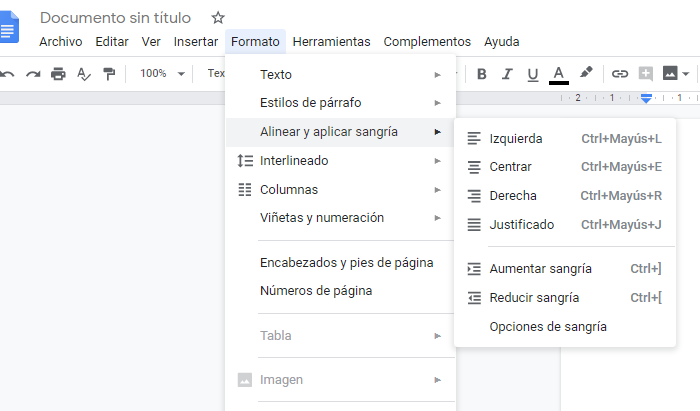Select Justificado alignment option
This screenshot has width=700, height=411.
click(521, 225)
